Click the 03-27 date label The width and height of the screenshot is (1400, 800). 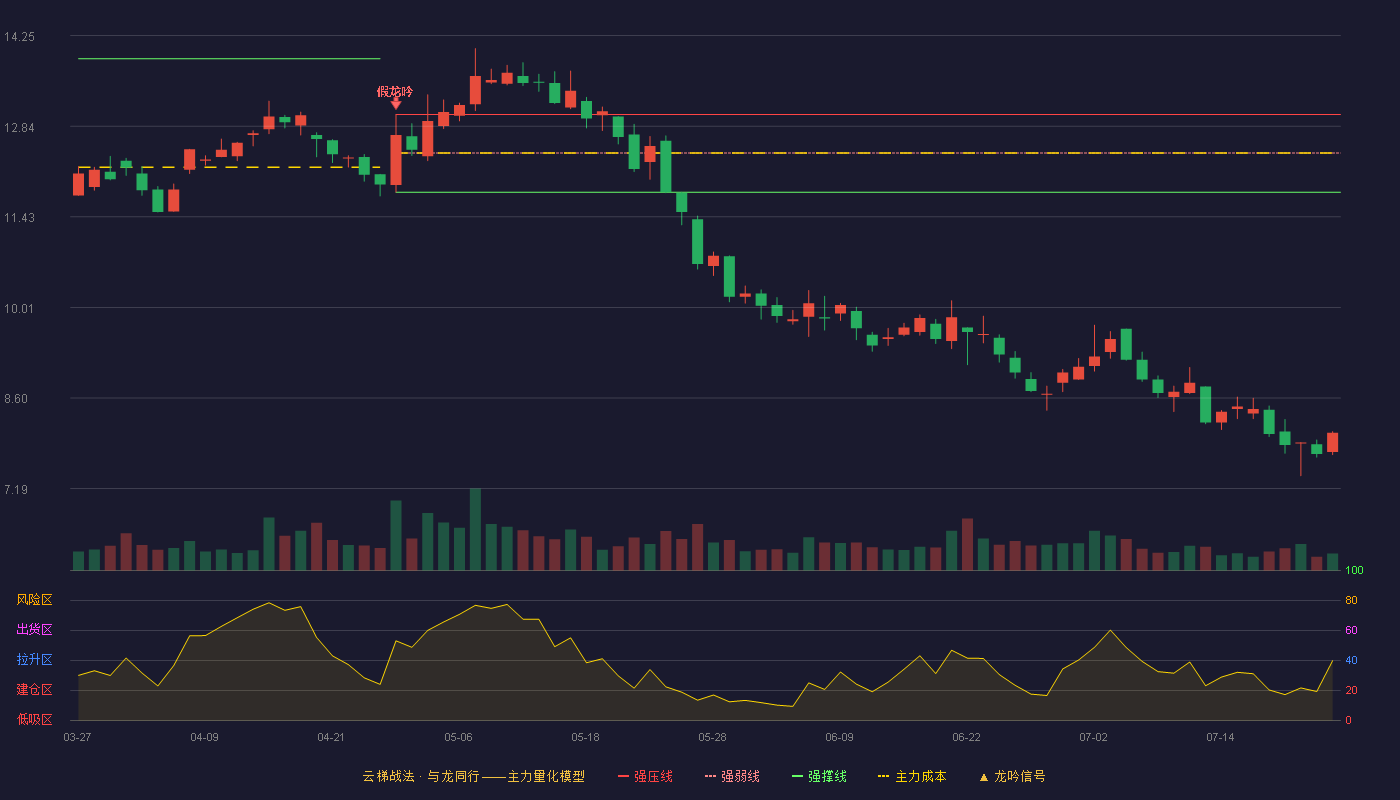(x=77, y=737)
